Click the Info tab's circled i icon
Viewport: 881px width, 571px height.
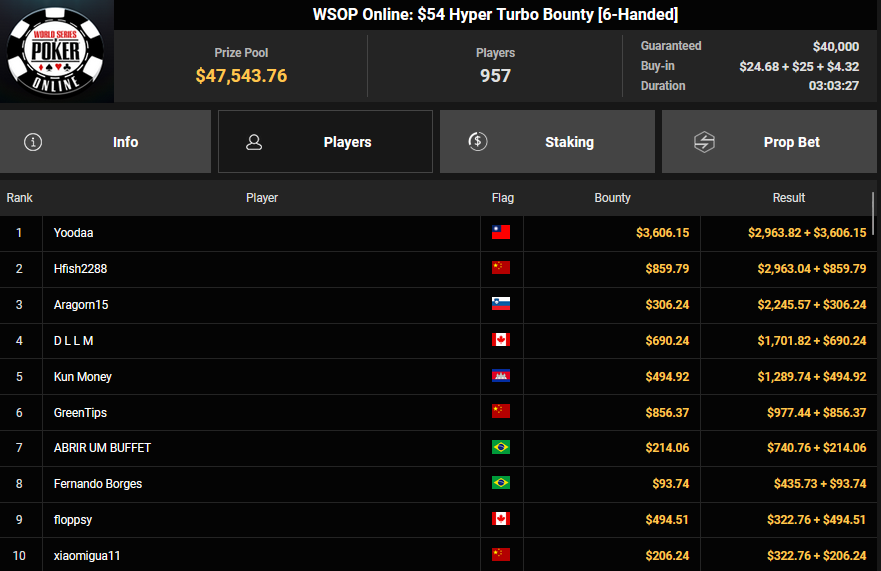(33, 142)
